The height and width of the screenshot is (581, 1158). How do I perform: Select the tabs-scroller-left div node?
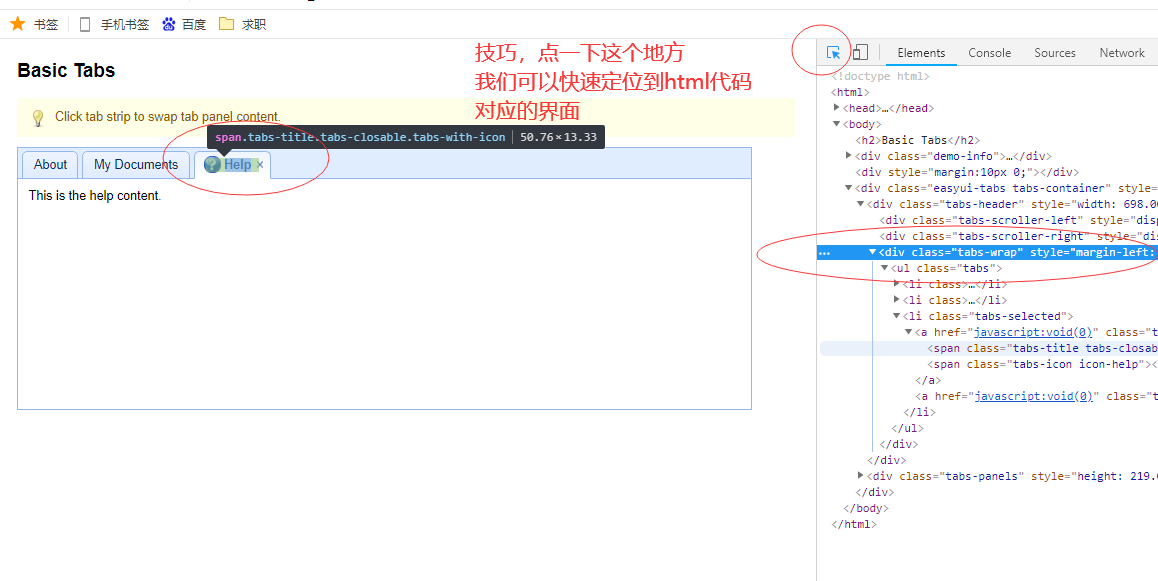click(x=1018, y=220)
